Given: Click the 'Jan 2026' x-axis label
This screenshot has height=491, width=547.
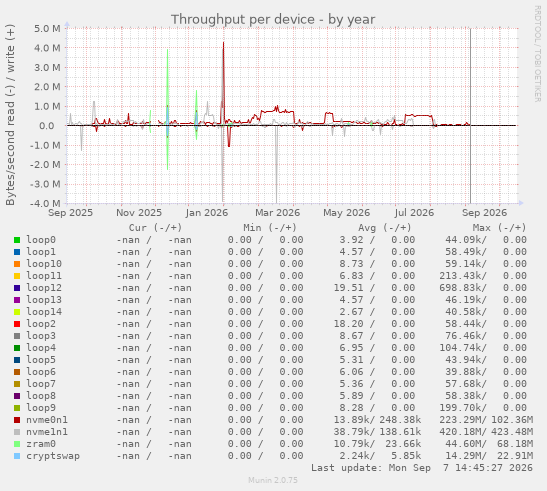Looking at the screenshot, I should point(207,213).
